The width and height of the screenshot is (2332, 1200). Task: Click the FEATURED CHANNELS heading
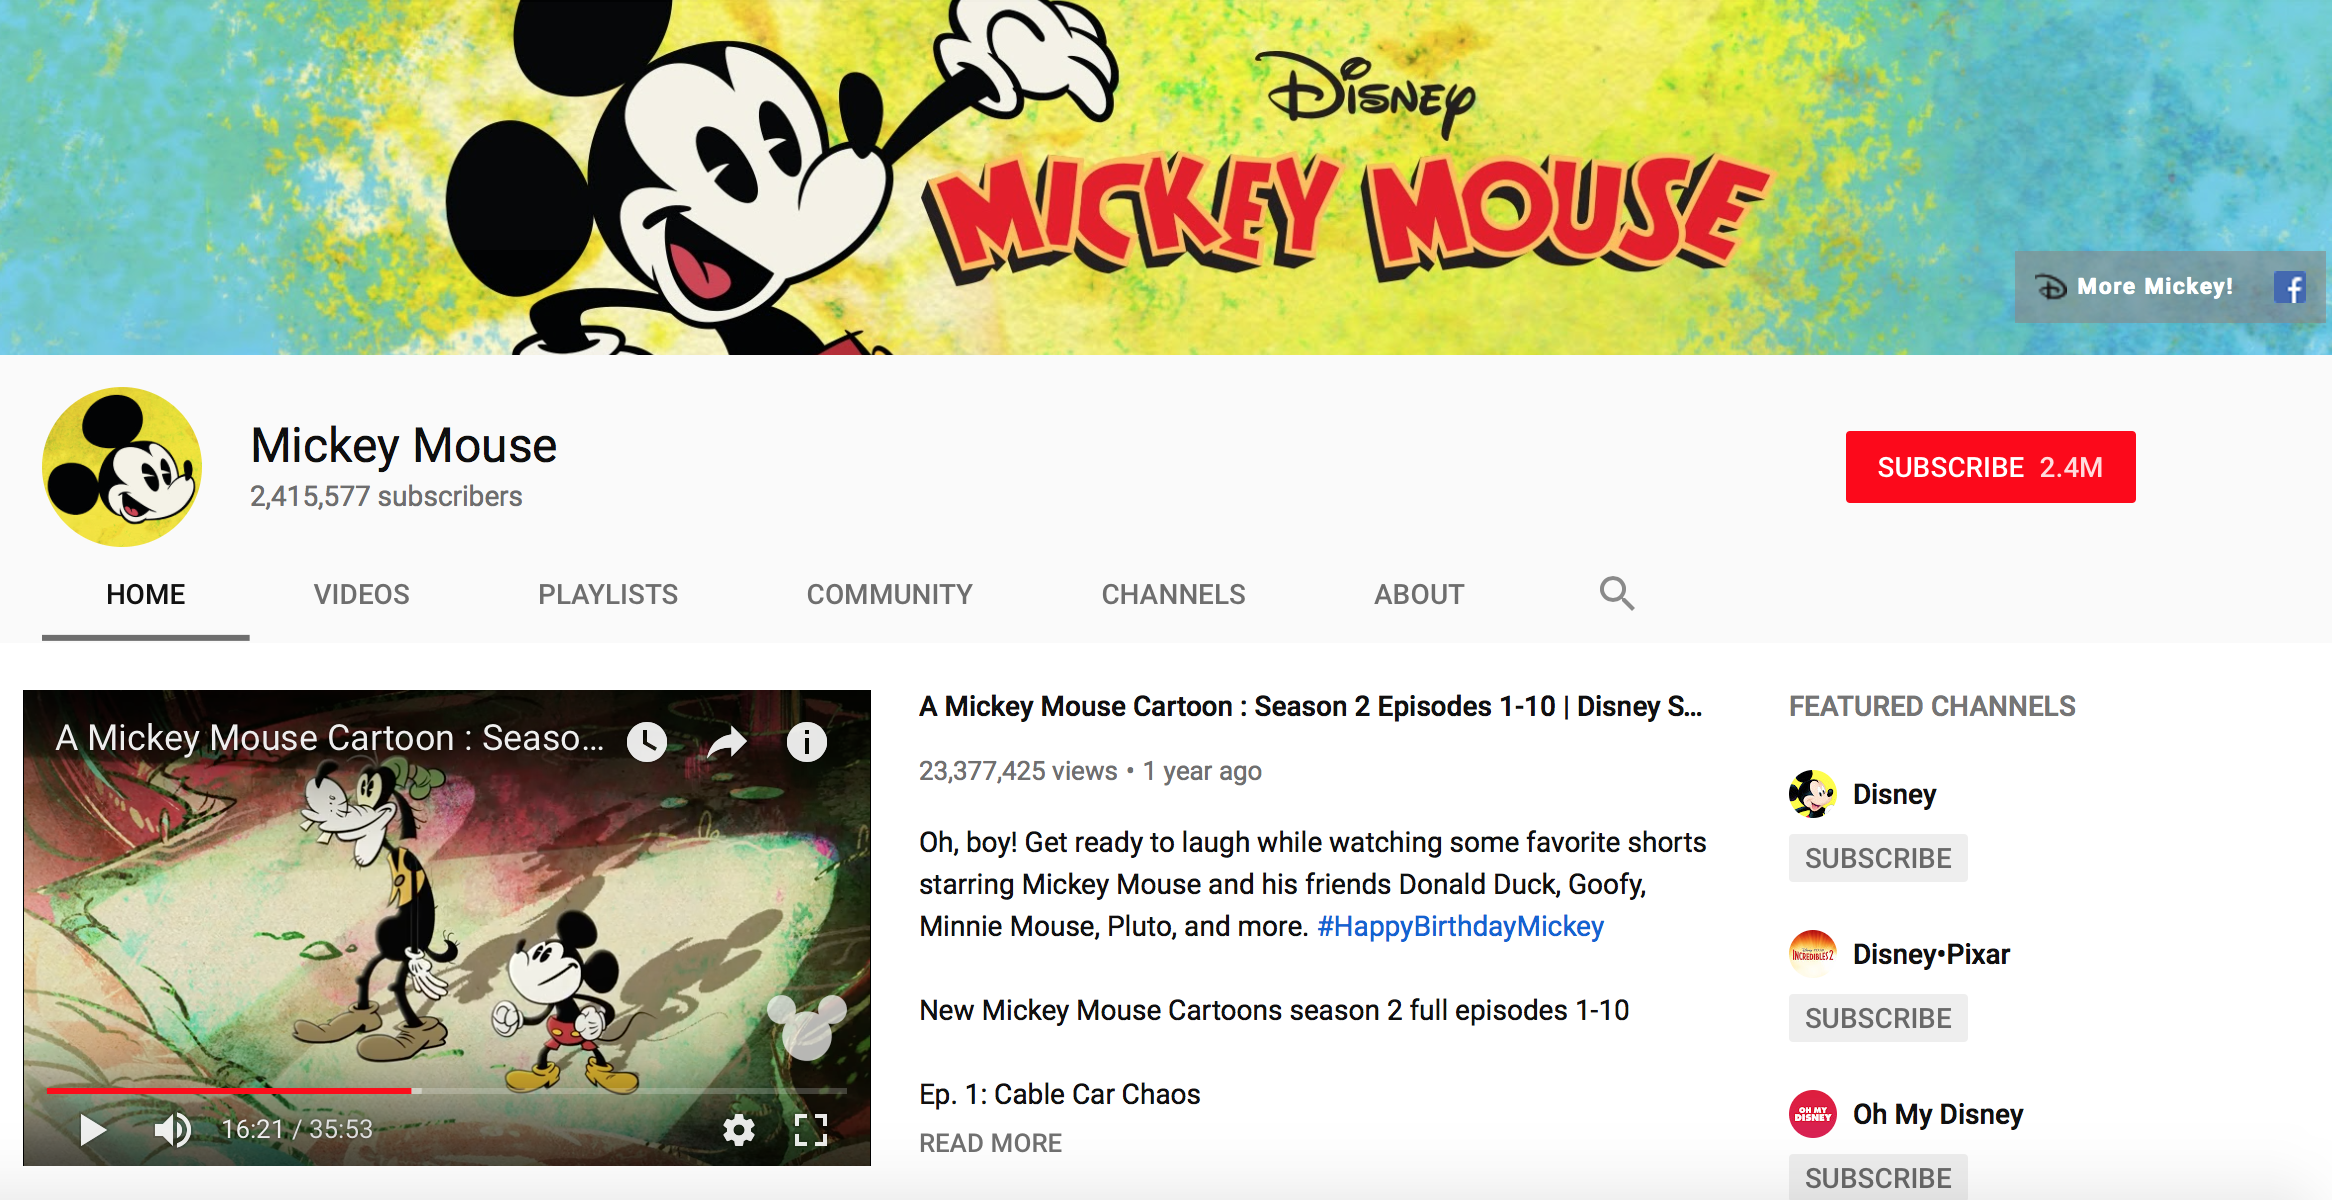1932,707
